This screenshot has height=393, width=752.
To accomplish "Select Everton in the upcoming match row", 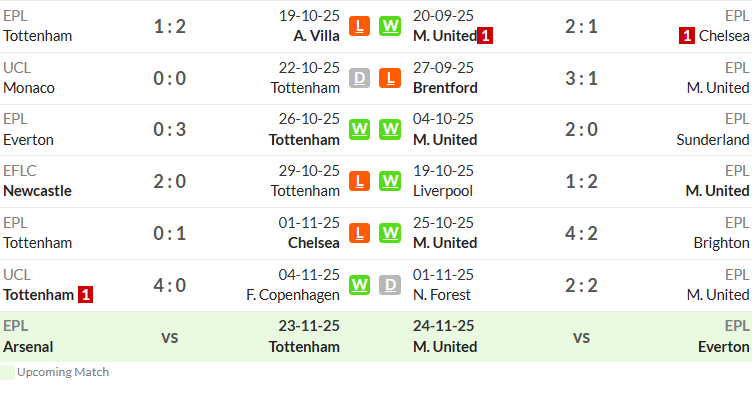I will tap(724, 347).
